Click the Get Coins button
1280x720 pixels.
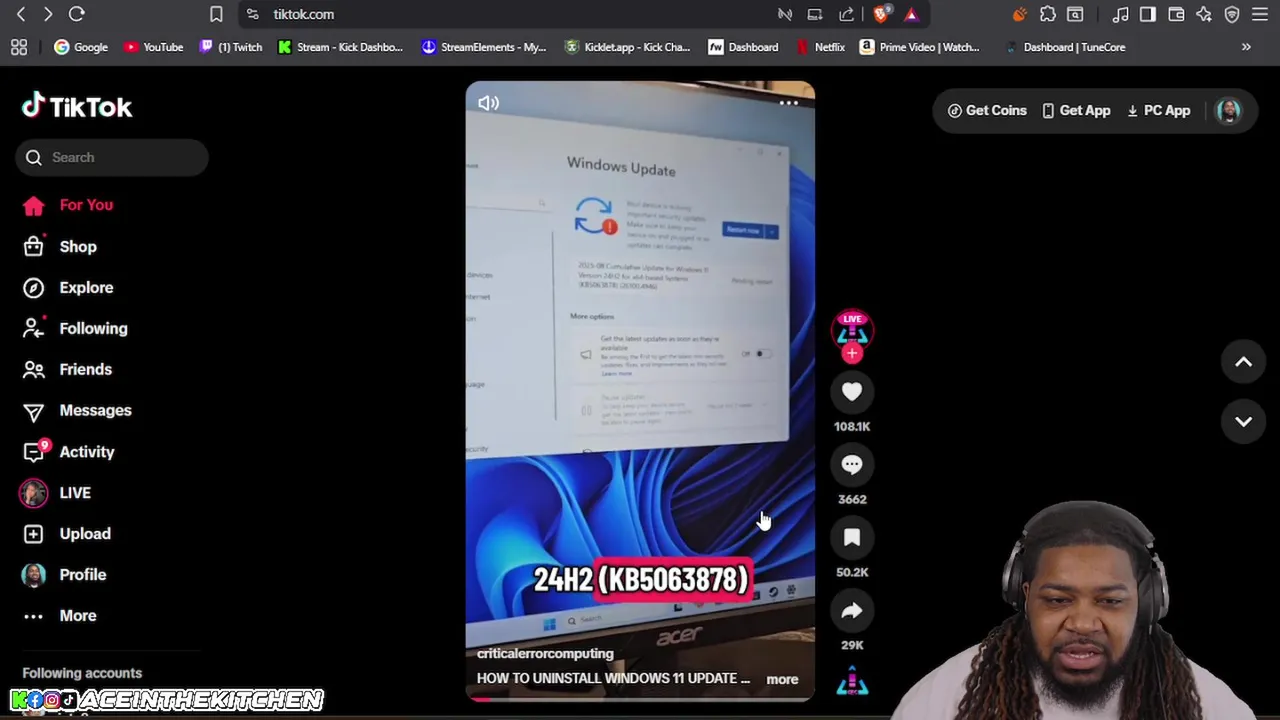tap(987, 111)
